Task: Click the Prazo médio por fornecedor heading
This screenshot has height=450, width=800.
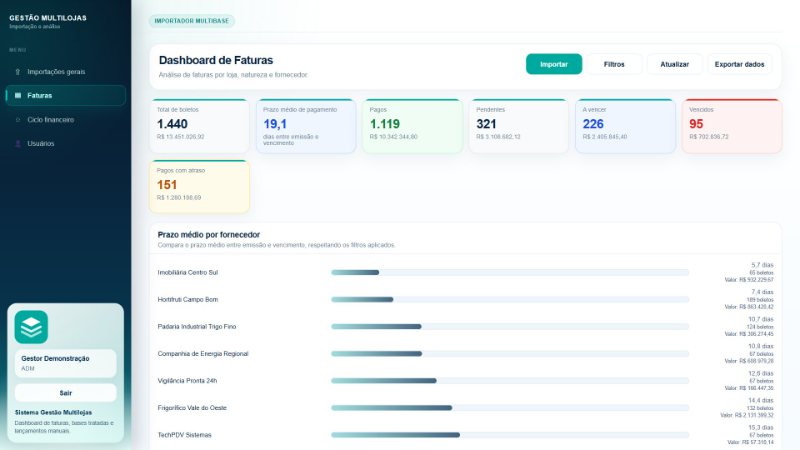Action: click(209, 235)
